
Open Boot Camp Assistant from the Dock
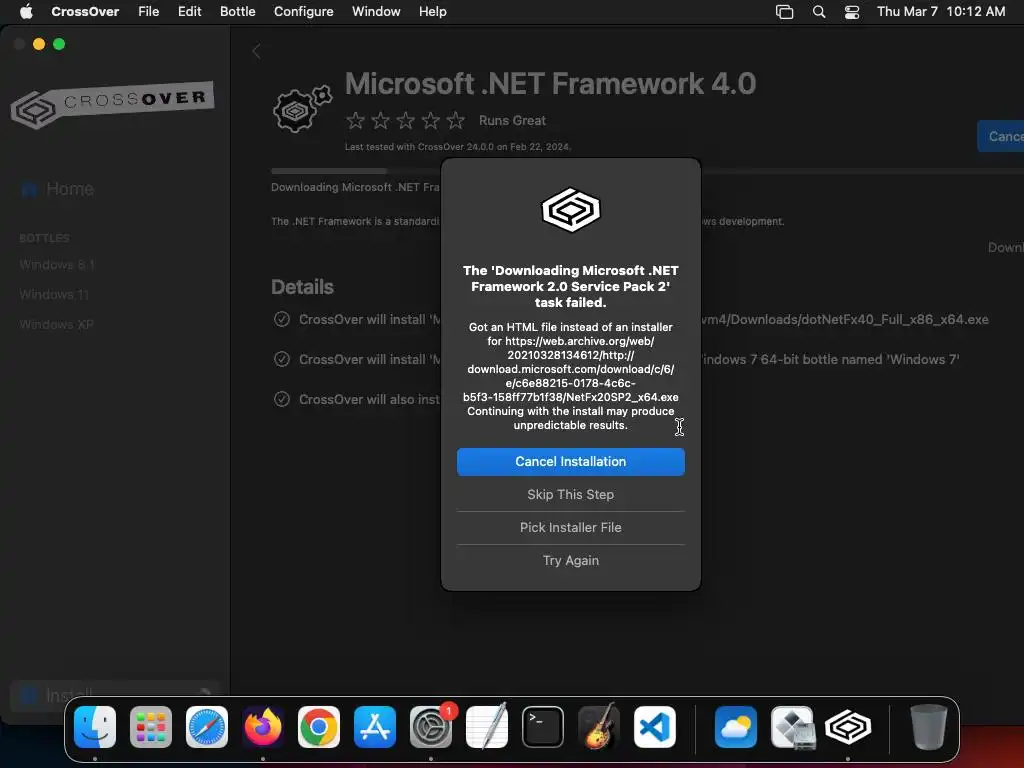[x=792, y=727]
